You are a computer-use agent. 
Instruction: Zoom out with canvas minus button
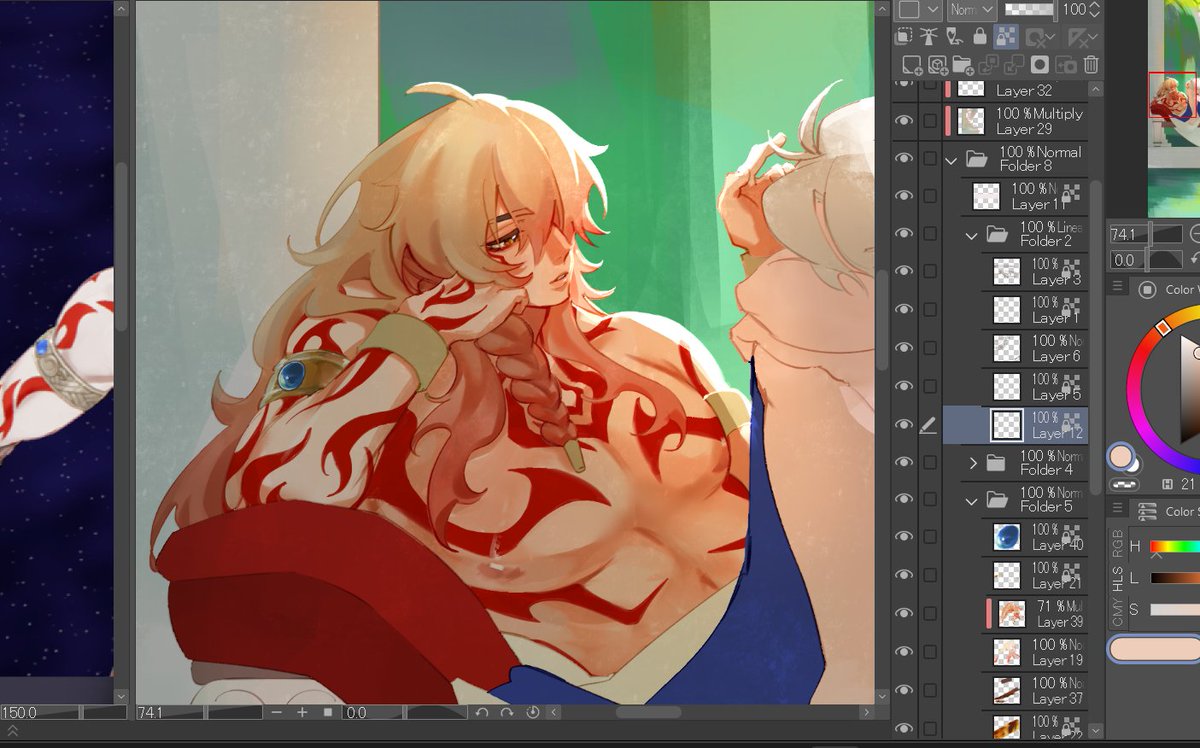coord(277,712)
